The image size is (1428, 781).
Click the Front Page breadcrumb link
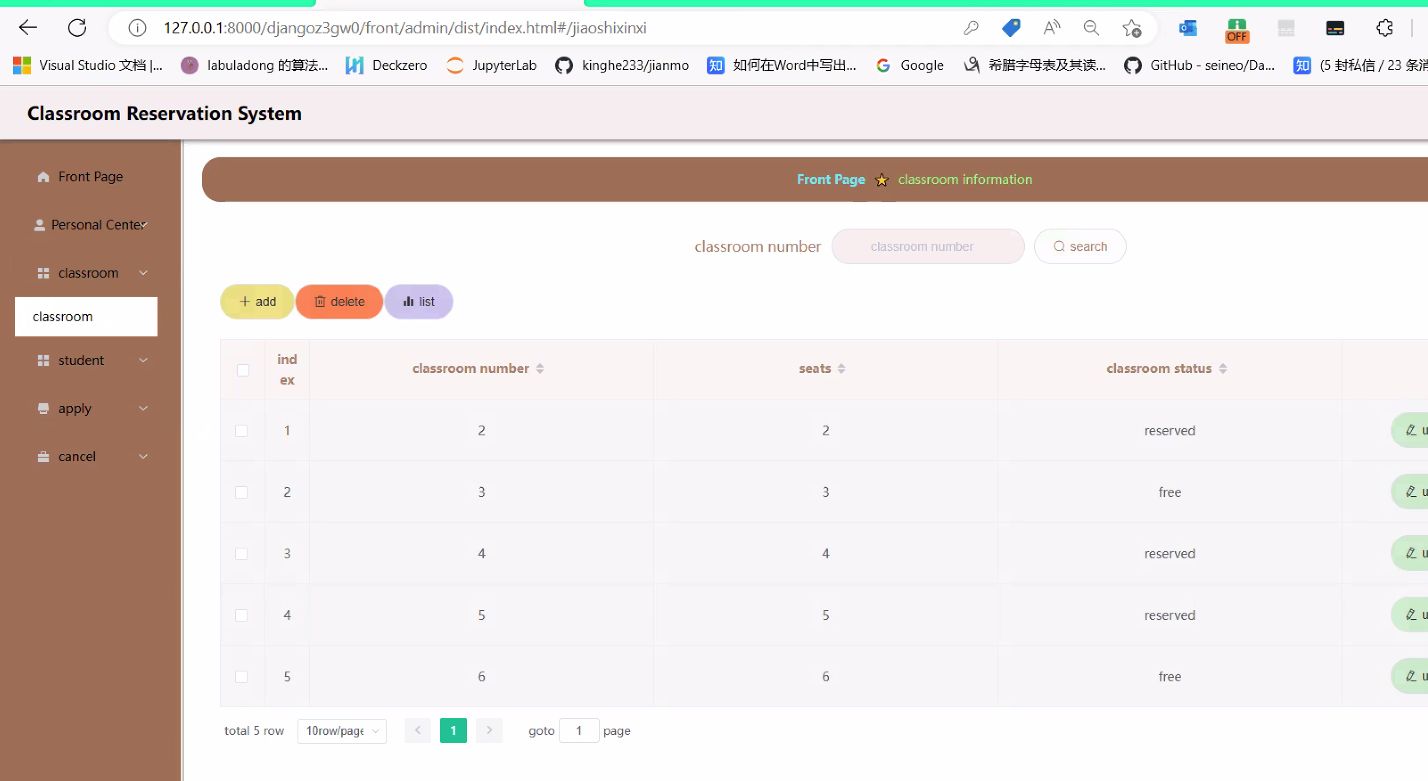point(831,179)
